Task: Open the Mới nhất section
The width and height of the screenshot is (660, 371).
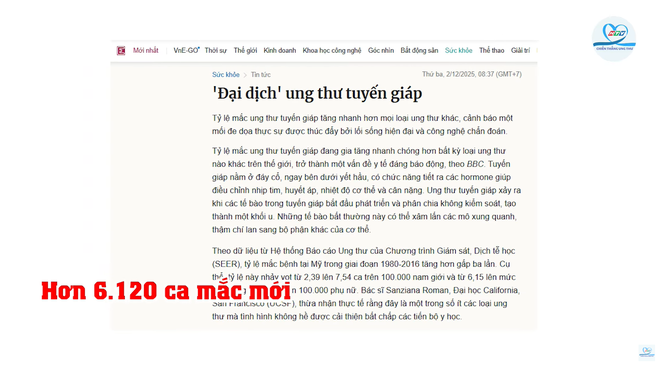Action: (146, 51)
